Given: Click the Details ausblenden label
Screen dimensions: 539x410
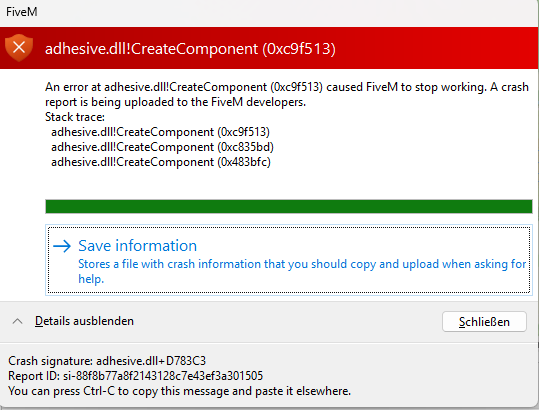Looking at the screenshot, I should tap(84, 321).
